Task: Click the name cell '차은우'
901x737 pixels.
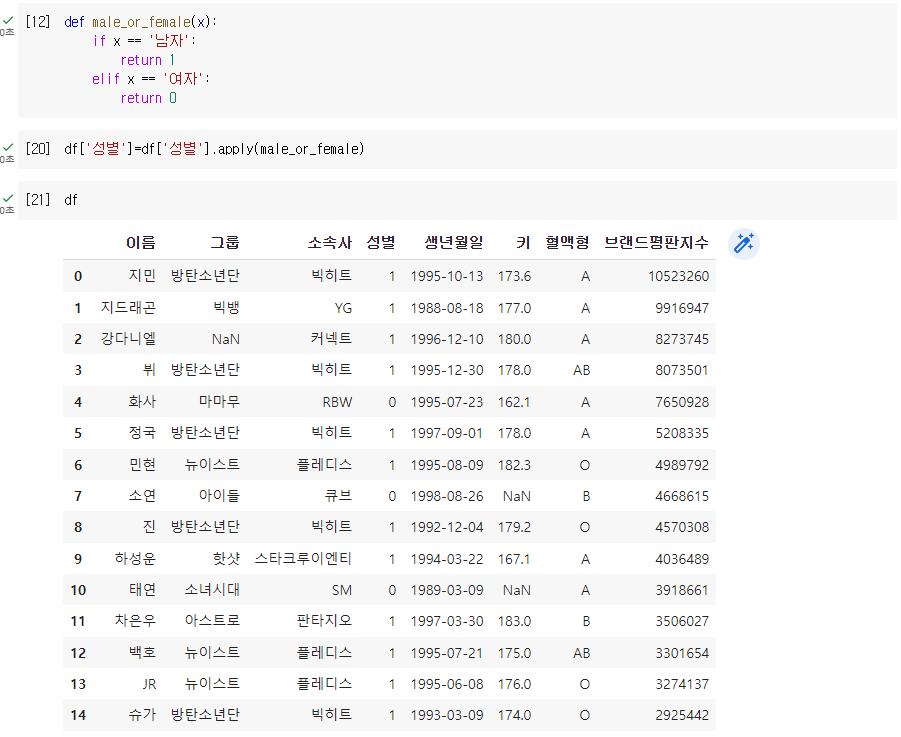Action: [x=135, y=620]
